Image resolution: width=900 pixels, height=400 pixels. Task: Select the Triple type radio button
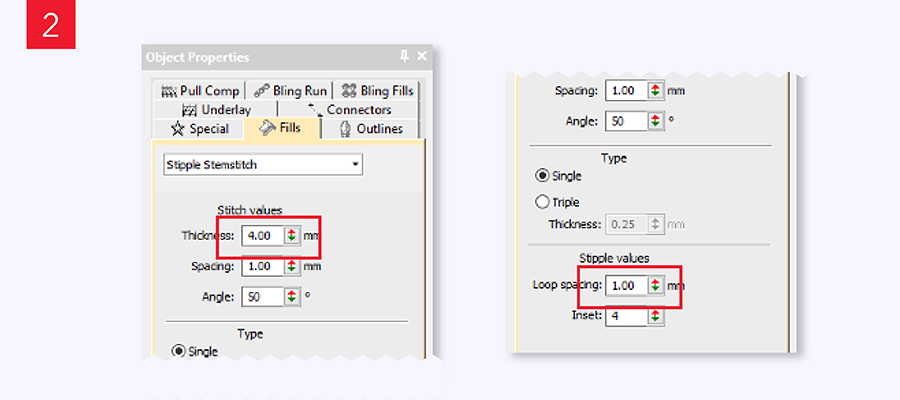coord(543,202)
